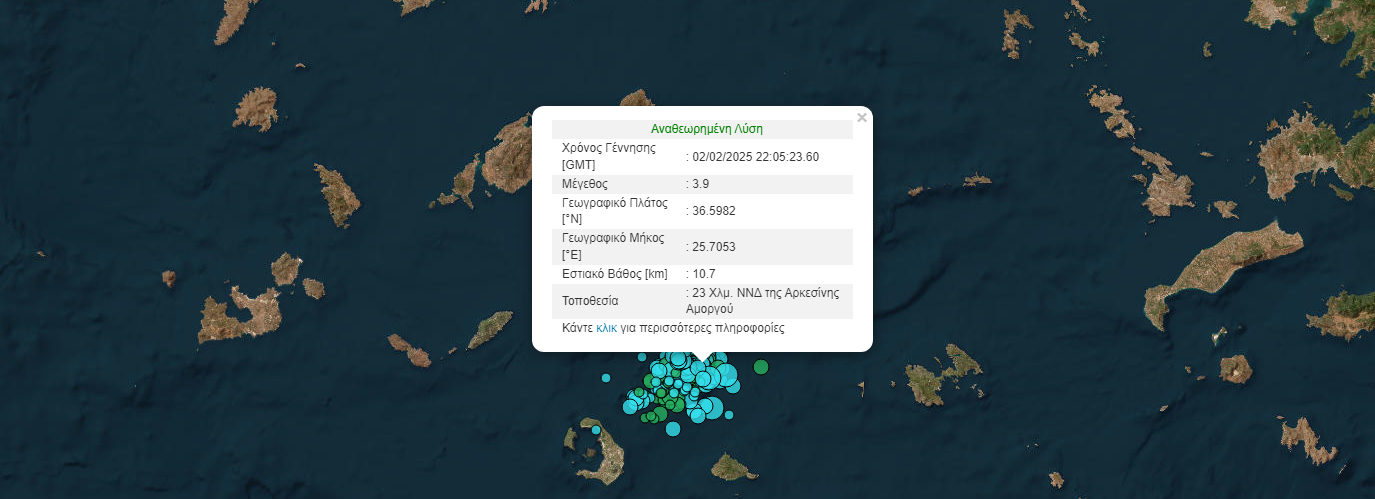The width and height of the screenshot is (1375, 499).
Task: Open the 'κλικ' link for more information
Action: (606, 328)
